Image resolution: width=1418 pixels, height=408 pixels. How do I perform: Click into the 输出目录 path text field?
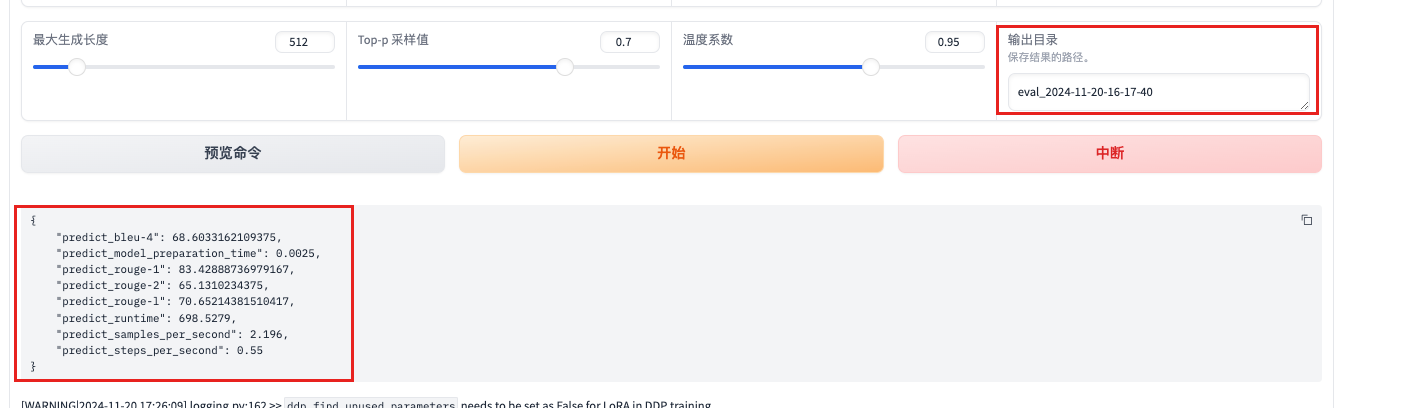(1150, 92)
